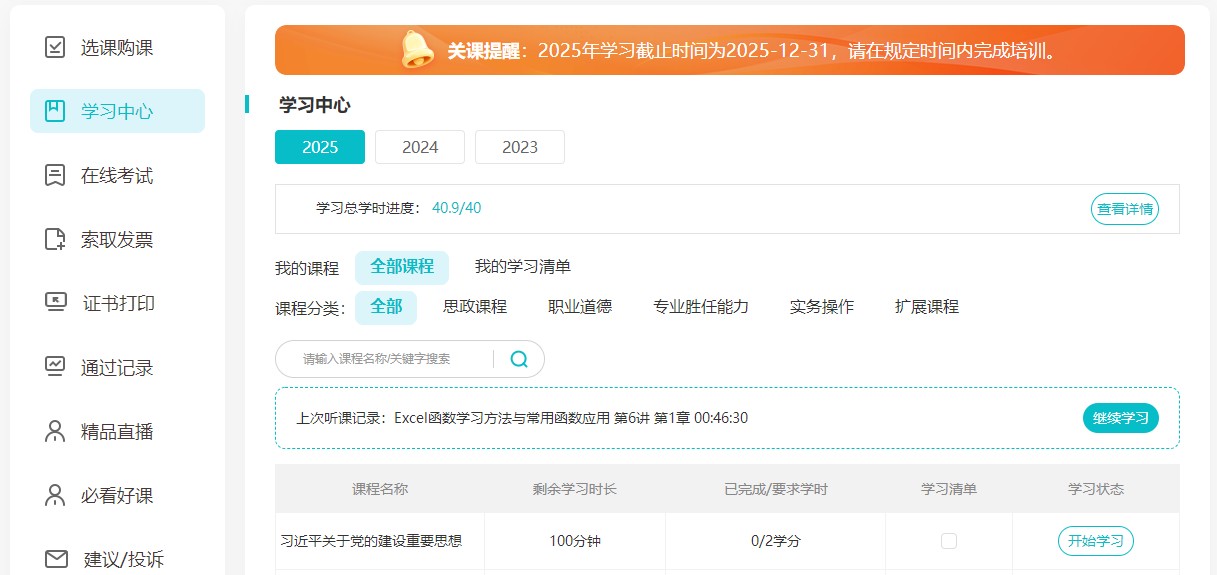Screen dimensions: 1217x575
Task: Open 精品直播 in the sidebar
Action: pos(117,431)
